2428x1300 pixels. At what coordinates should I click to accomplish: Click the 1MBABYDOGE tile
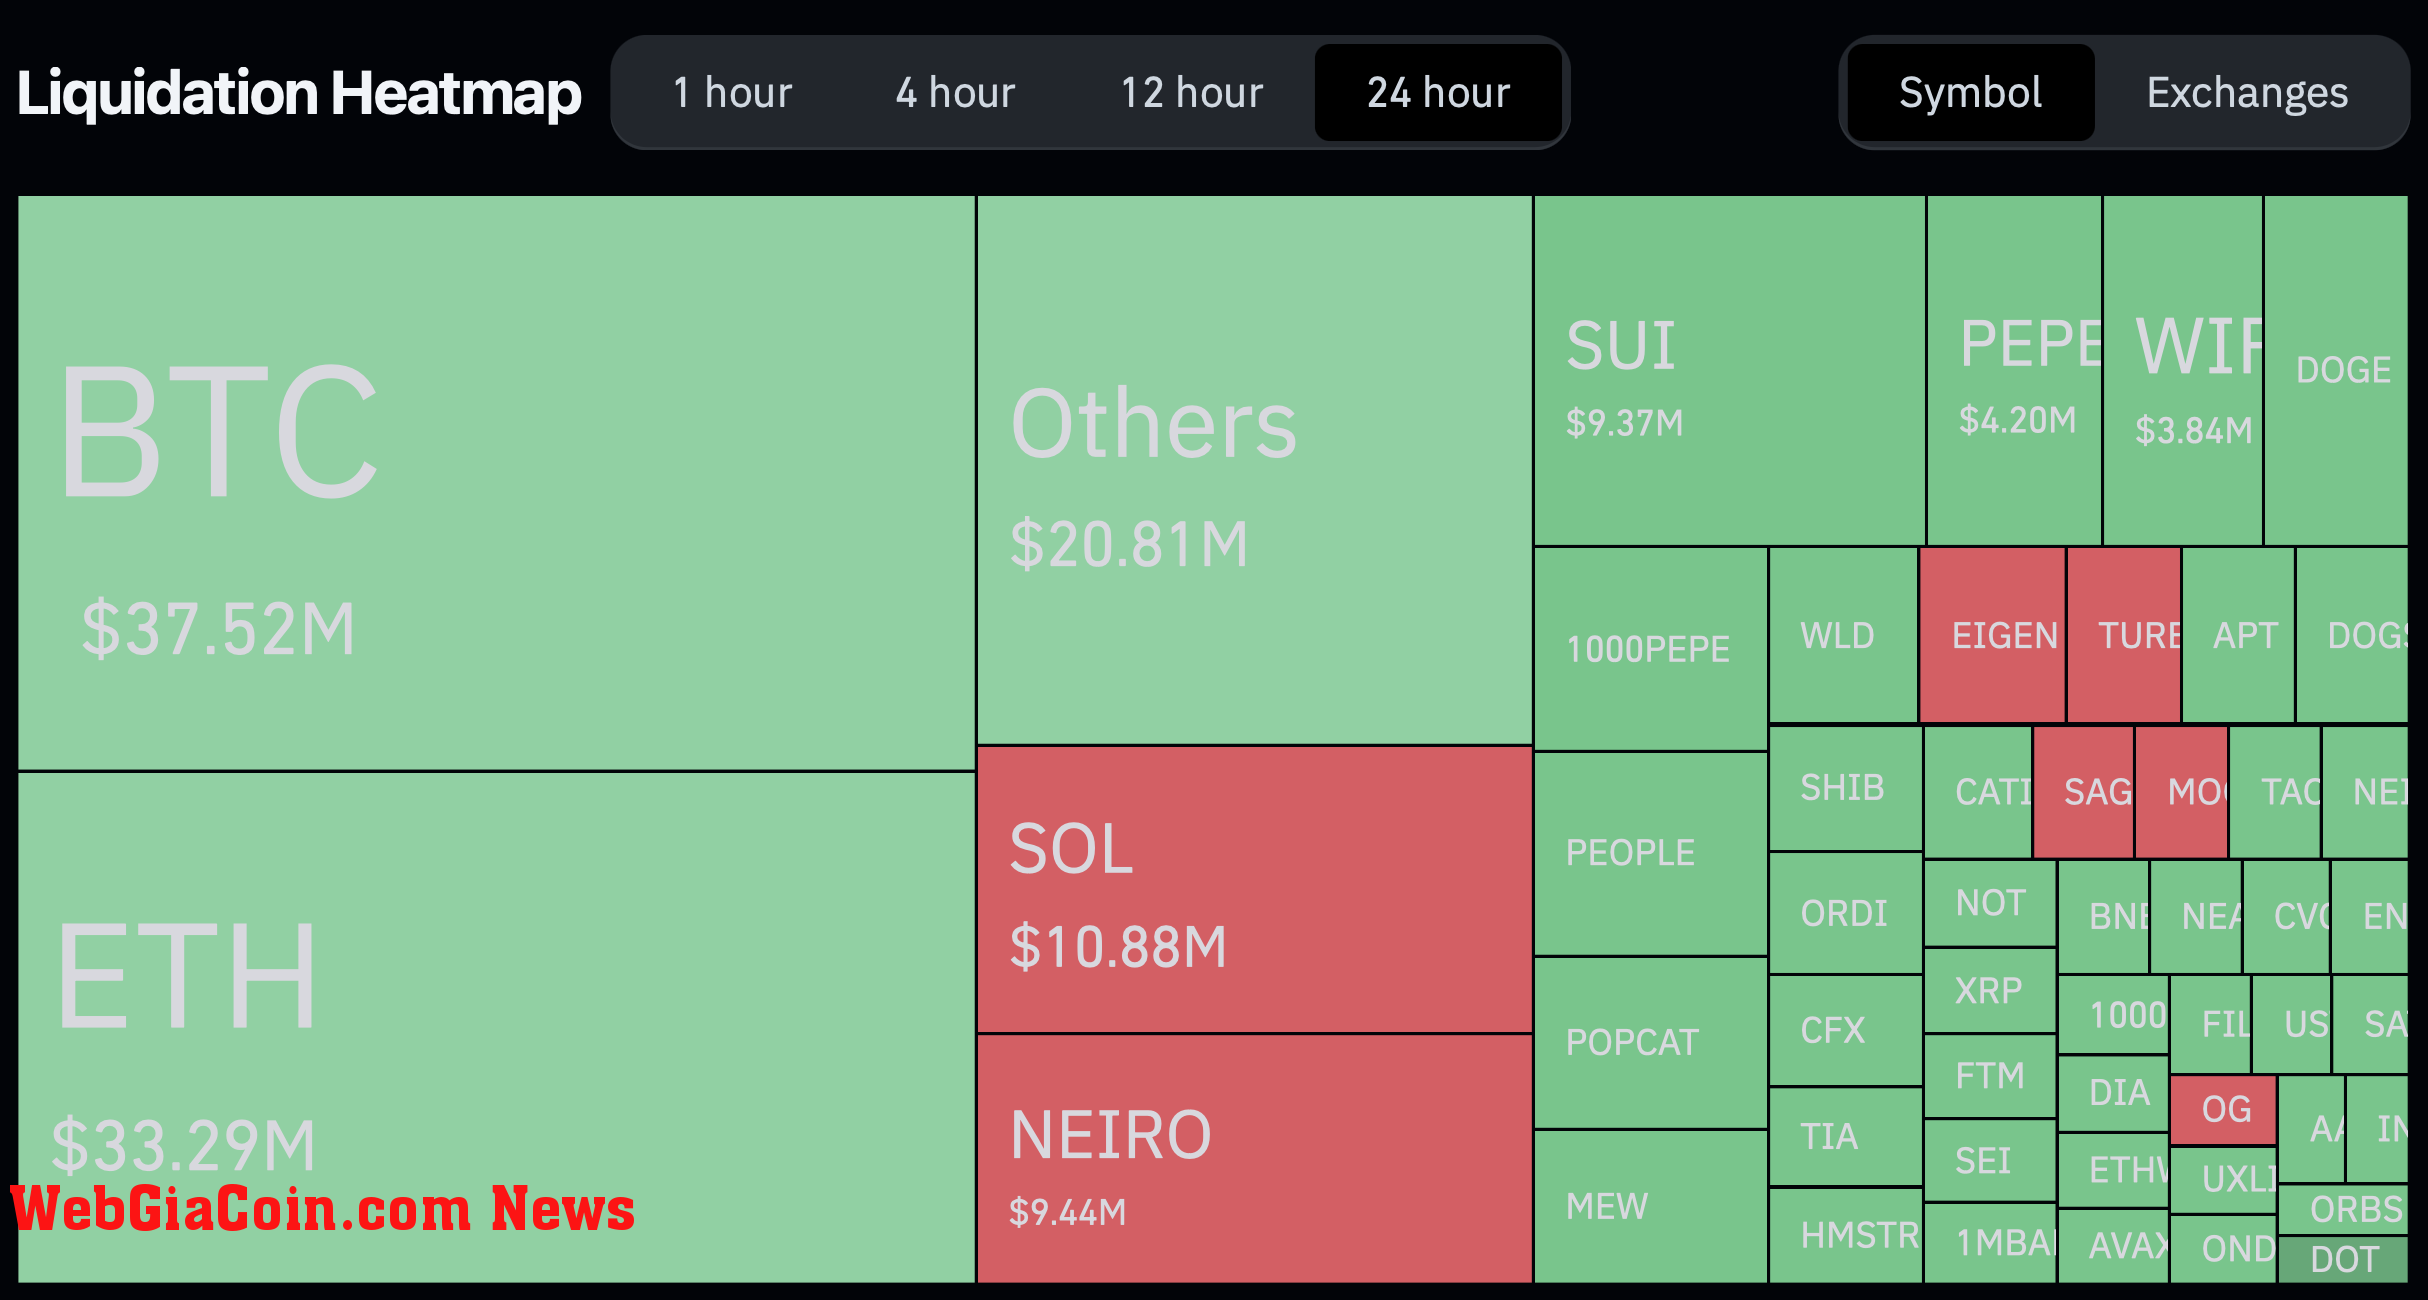tap(1990, 1243)
